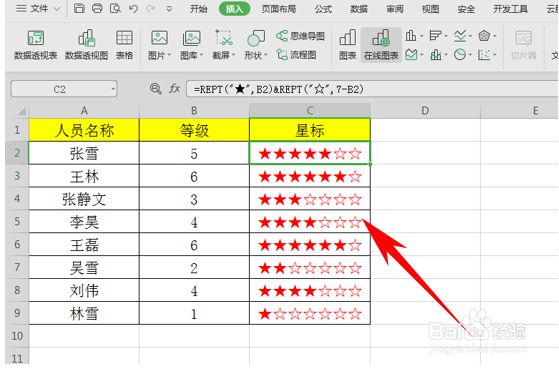Select column C header
Image resolution: width=559 pixels, height=368 pixels.
pos(310,111)
